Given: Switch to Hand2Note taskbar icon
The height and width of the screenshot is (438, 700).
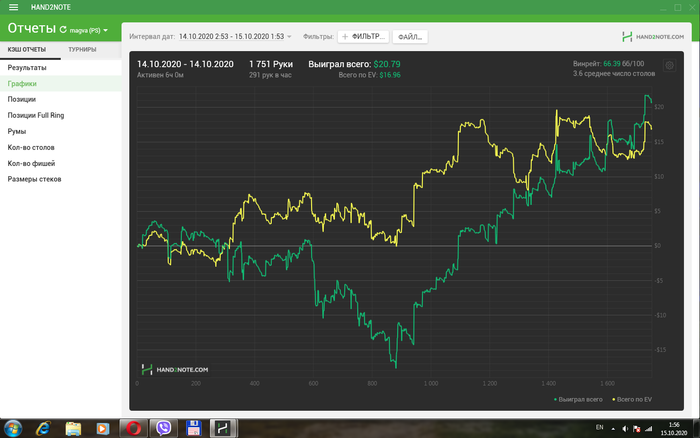Looking at the screenshot, I should [223, 429].
